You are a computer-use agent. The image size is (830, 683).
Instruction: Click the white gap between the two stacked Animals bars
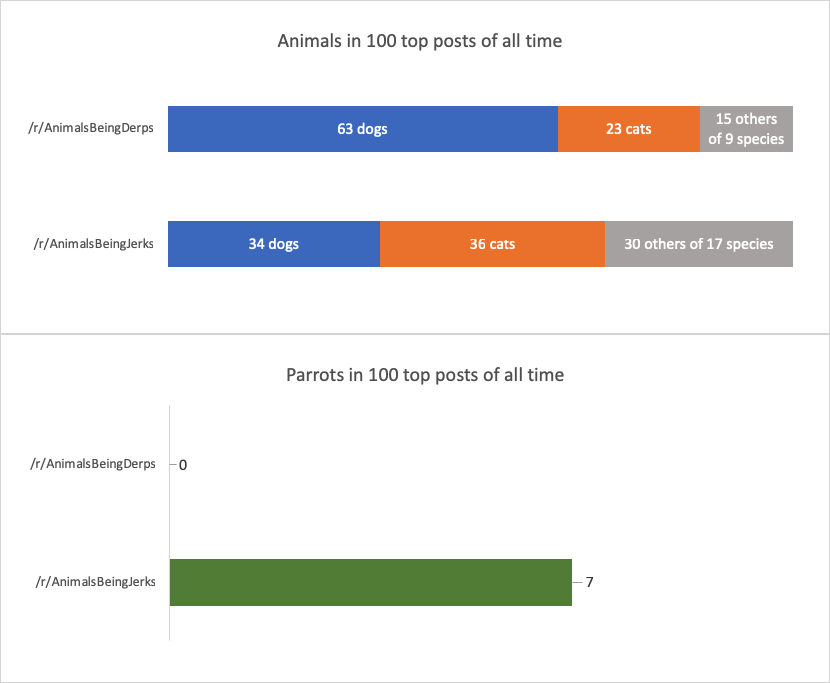coord(480,187)
